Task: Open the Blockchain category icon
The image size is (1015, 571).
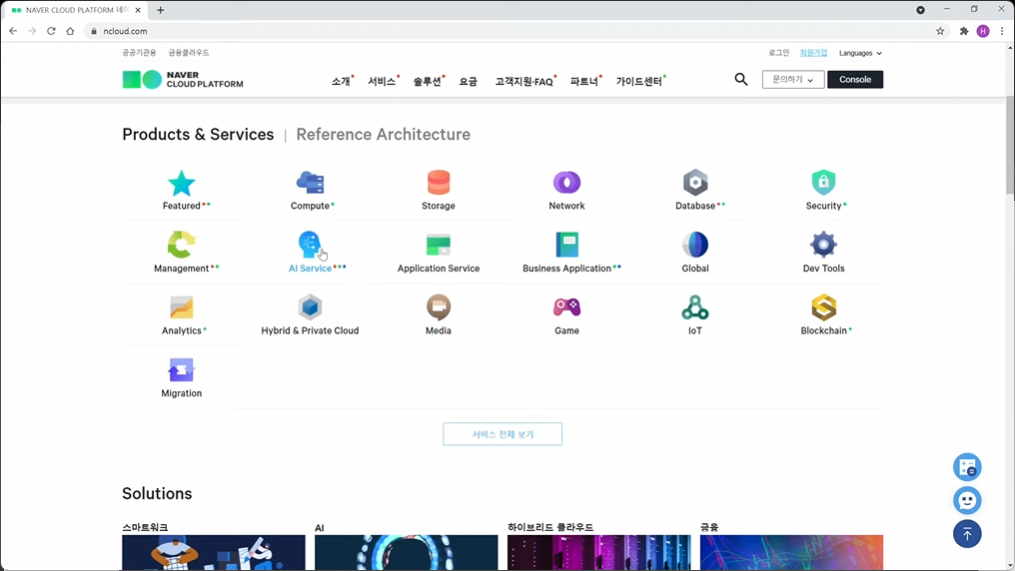Action: tap(823, 308)
